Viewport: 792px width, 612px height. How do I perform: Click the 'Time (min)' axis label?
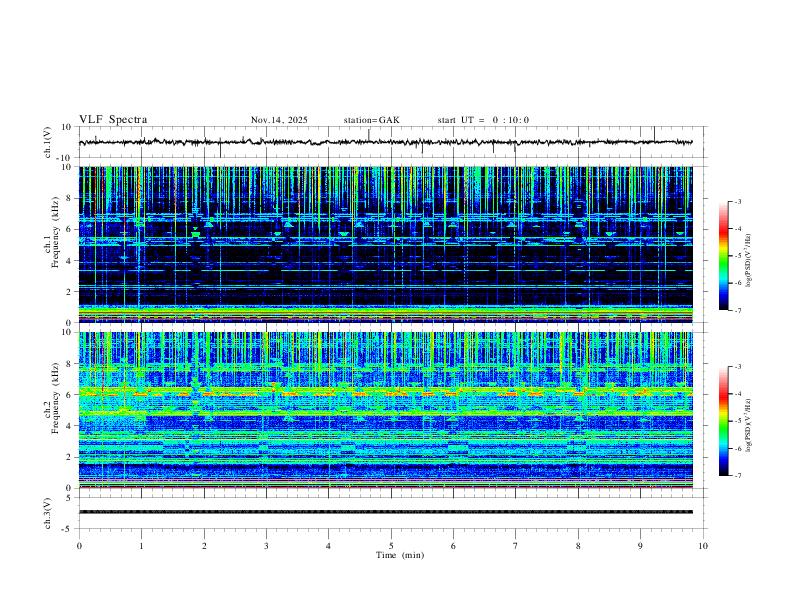click(400, 555)
